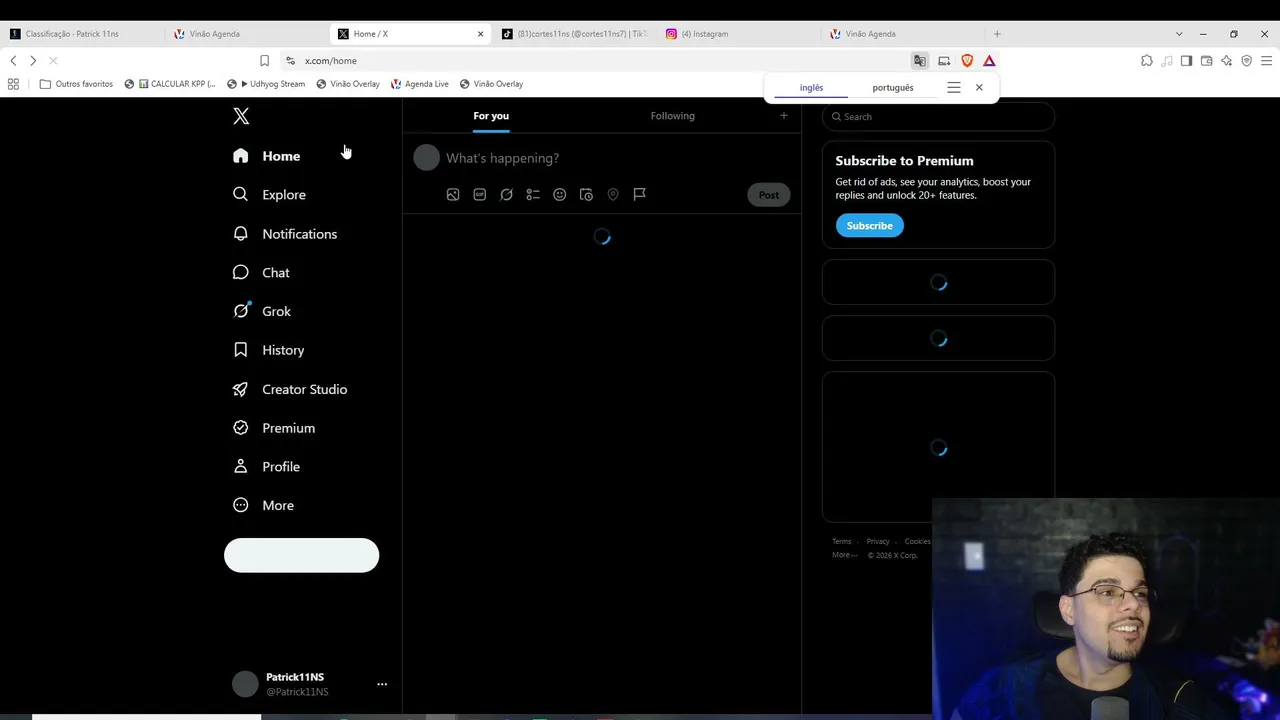Schedule the post with the calendar icon
This screenshot has height=720, width=1280.
pyautogui.click(x=586, y=195)
